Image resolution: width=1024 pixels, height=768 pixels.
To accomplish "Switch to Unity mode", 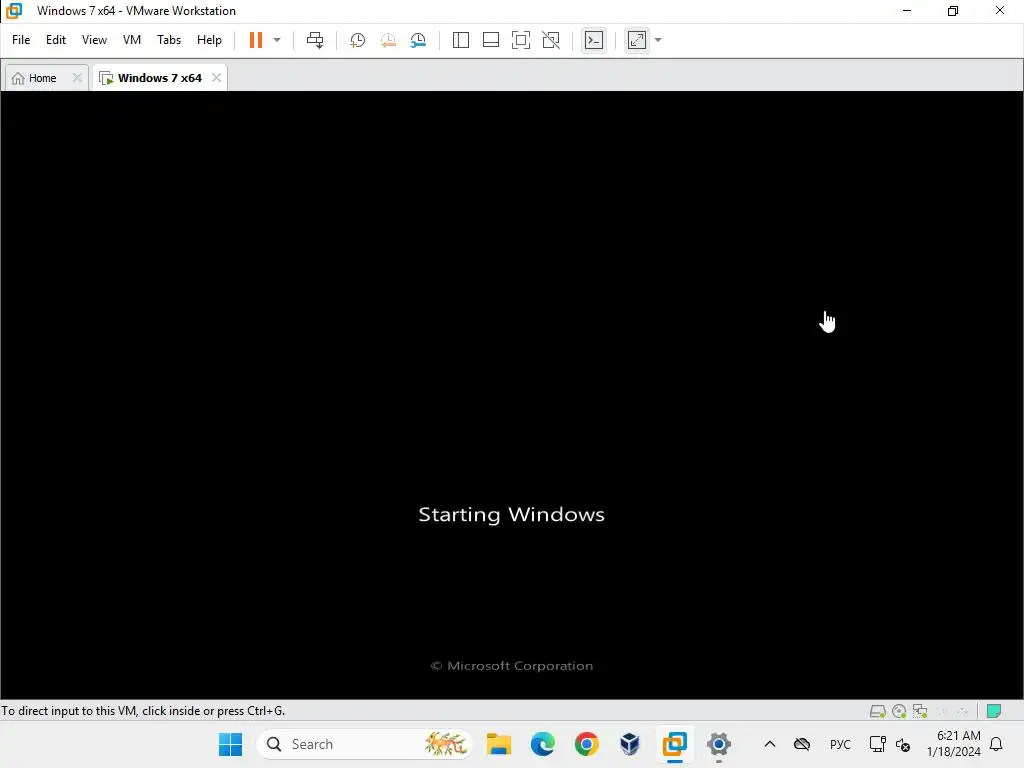I will click(551, 40).
